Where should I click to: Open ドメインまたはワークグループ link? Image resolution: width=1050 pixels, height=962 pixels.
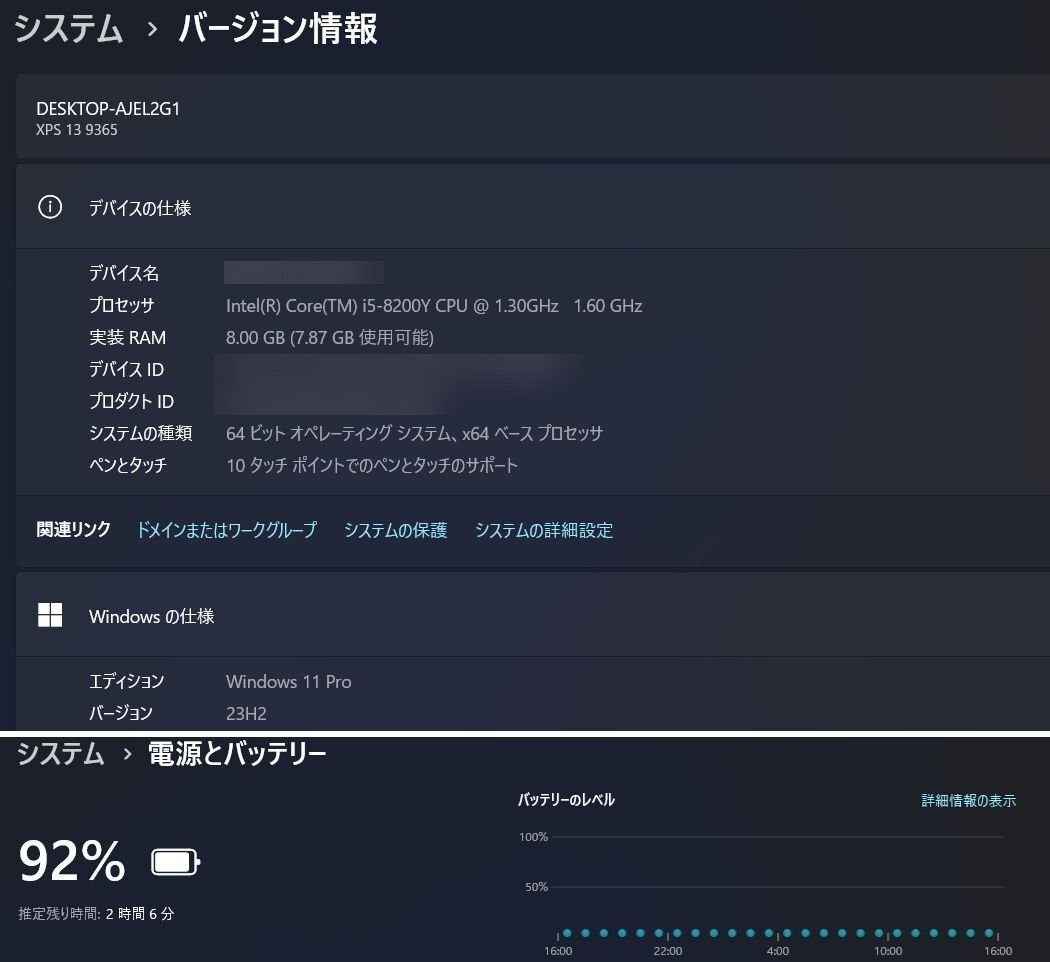[x=226, y=530]
